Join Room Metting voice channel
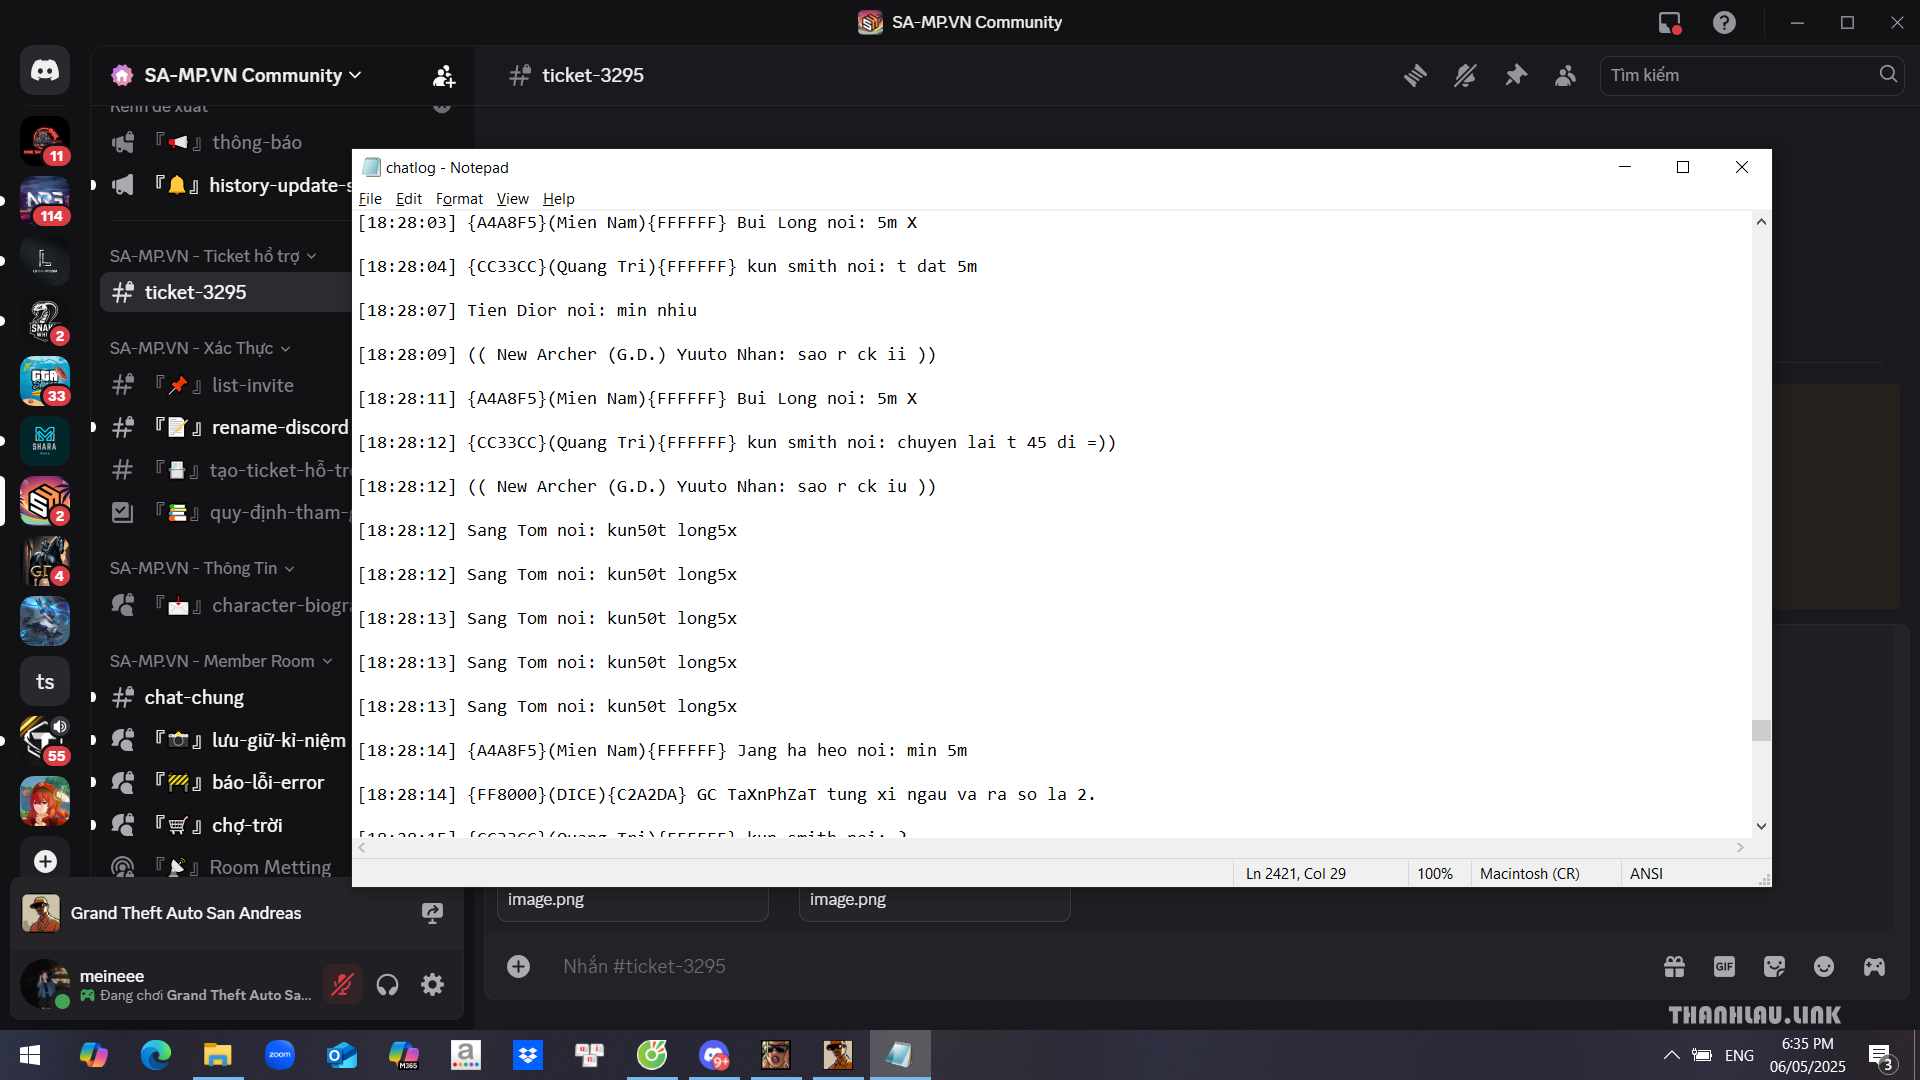The height and width of the screenshot is (1080, 1920). pyautogui.click(x=226, y=867)
